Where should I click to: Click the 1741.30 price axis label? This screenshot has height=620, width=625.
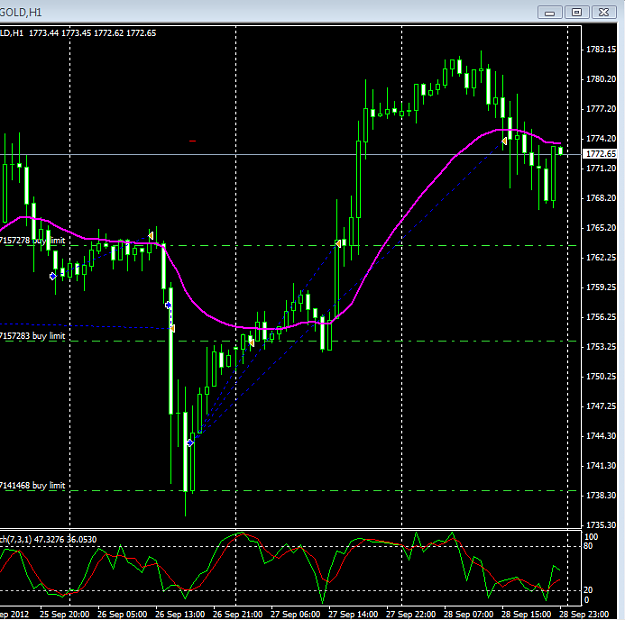coord(601,466)
